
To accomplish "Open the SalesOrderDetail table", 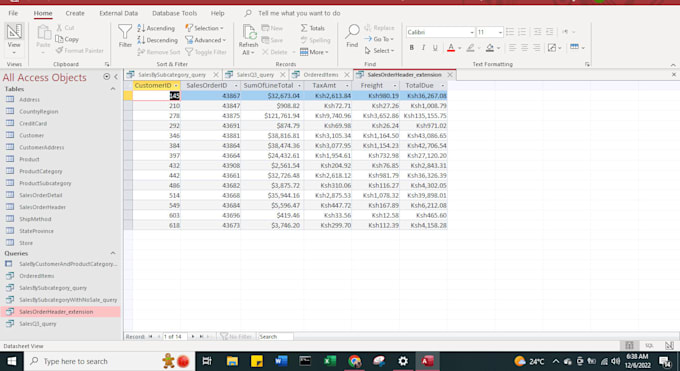I will pos(41,195).
